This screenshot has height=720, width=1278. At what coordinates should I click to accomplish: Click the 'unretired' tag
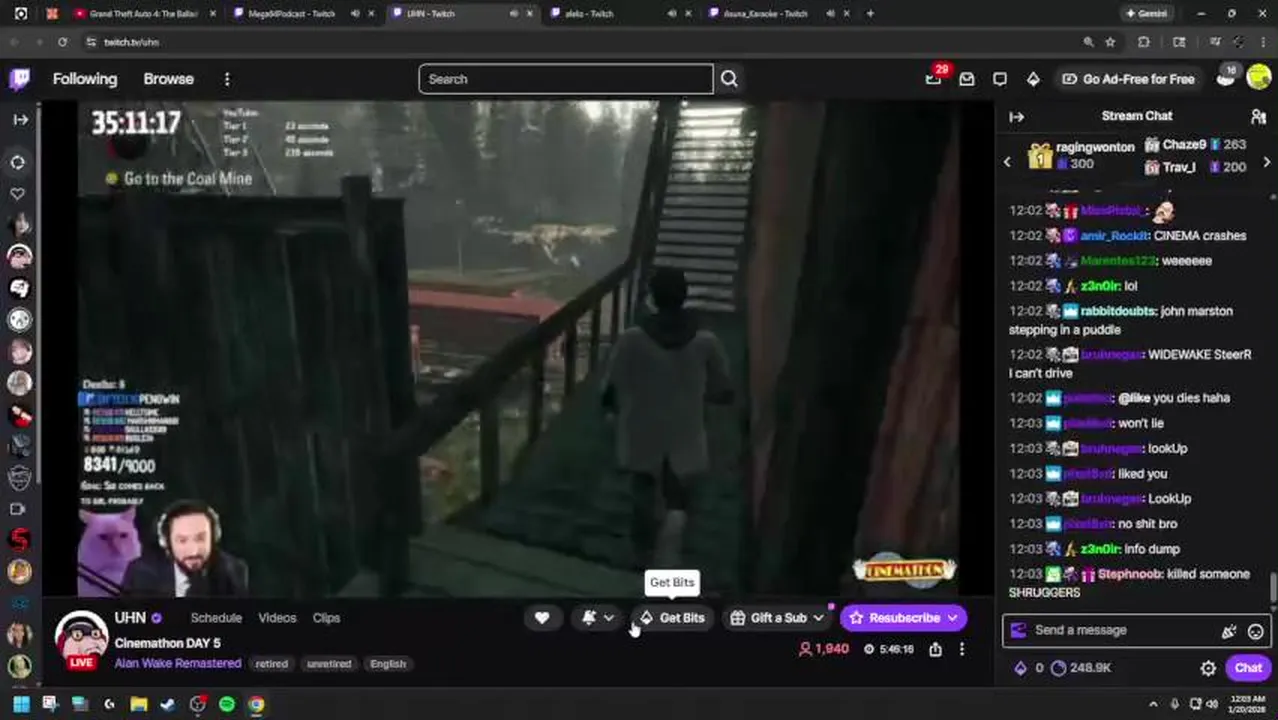(329, 664)
